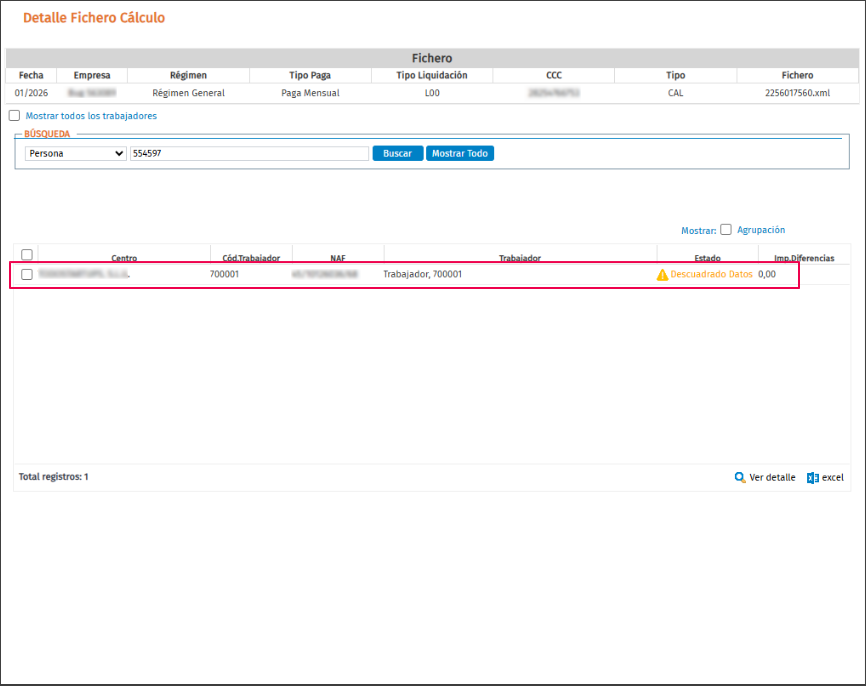Select the checkbox for worker 700001 row
Viewport: 866px width, 686px height.
point(27,275)
